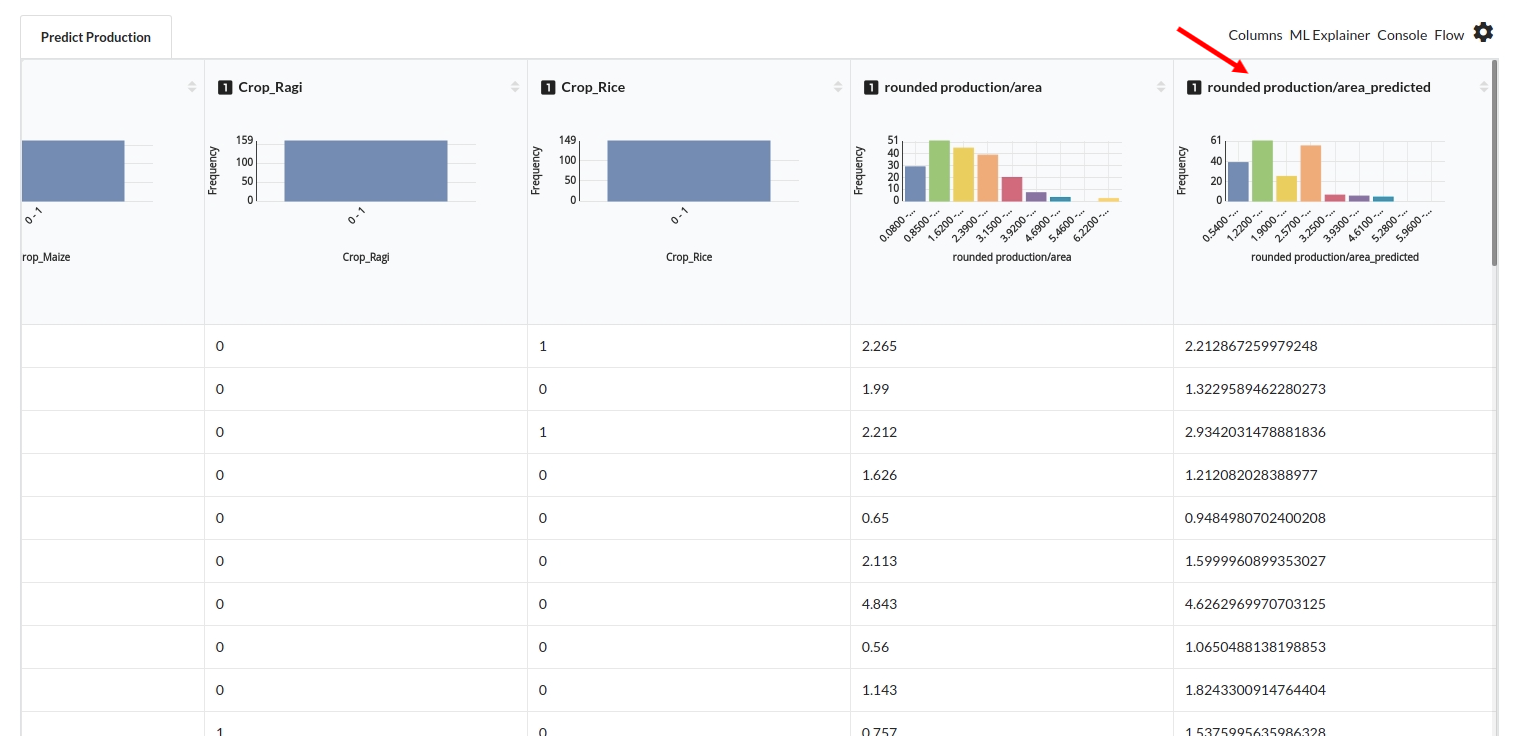This screenshot has height=736, width=1528.
Task: Click the rounded production/area type icon
Action: tap(871, 88)
